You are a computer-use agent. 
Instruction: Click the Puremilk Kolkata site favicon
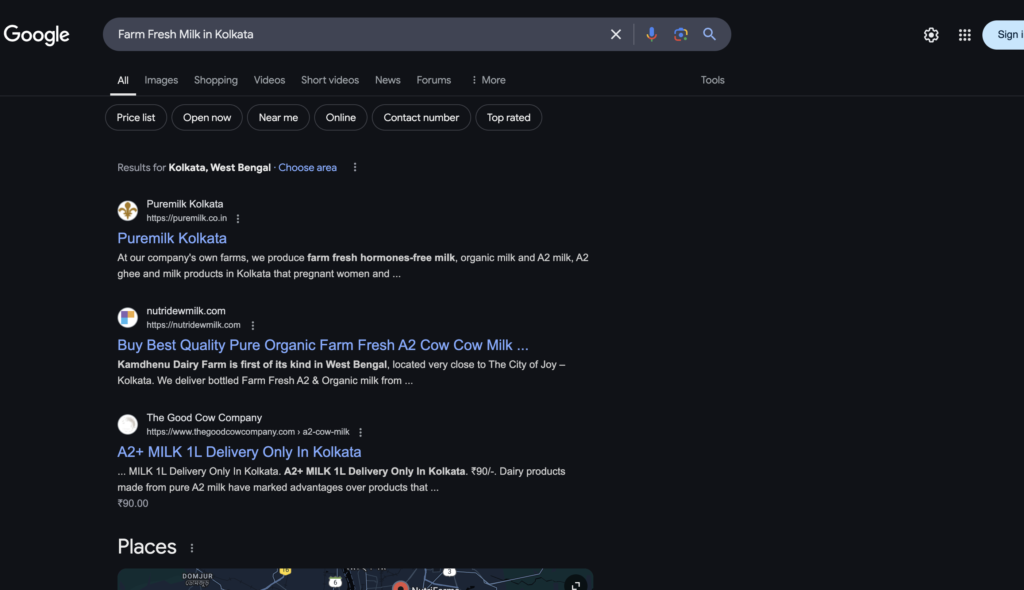pos(127,210)
